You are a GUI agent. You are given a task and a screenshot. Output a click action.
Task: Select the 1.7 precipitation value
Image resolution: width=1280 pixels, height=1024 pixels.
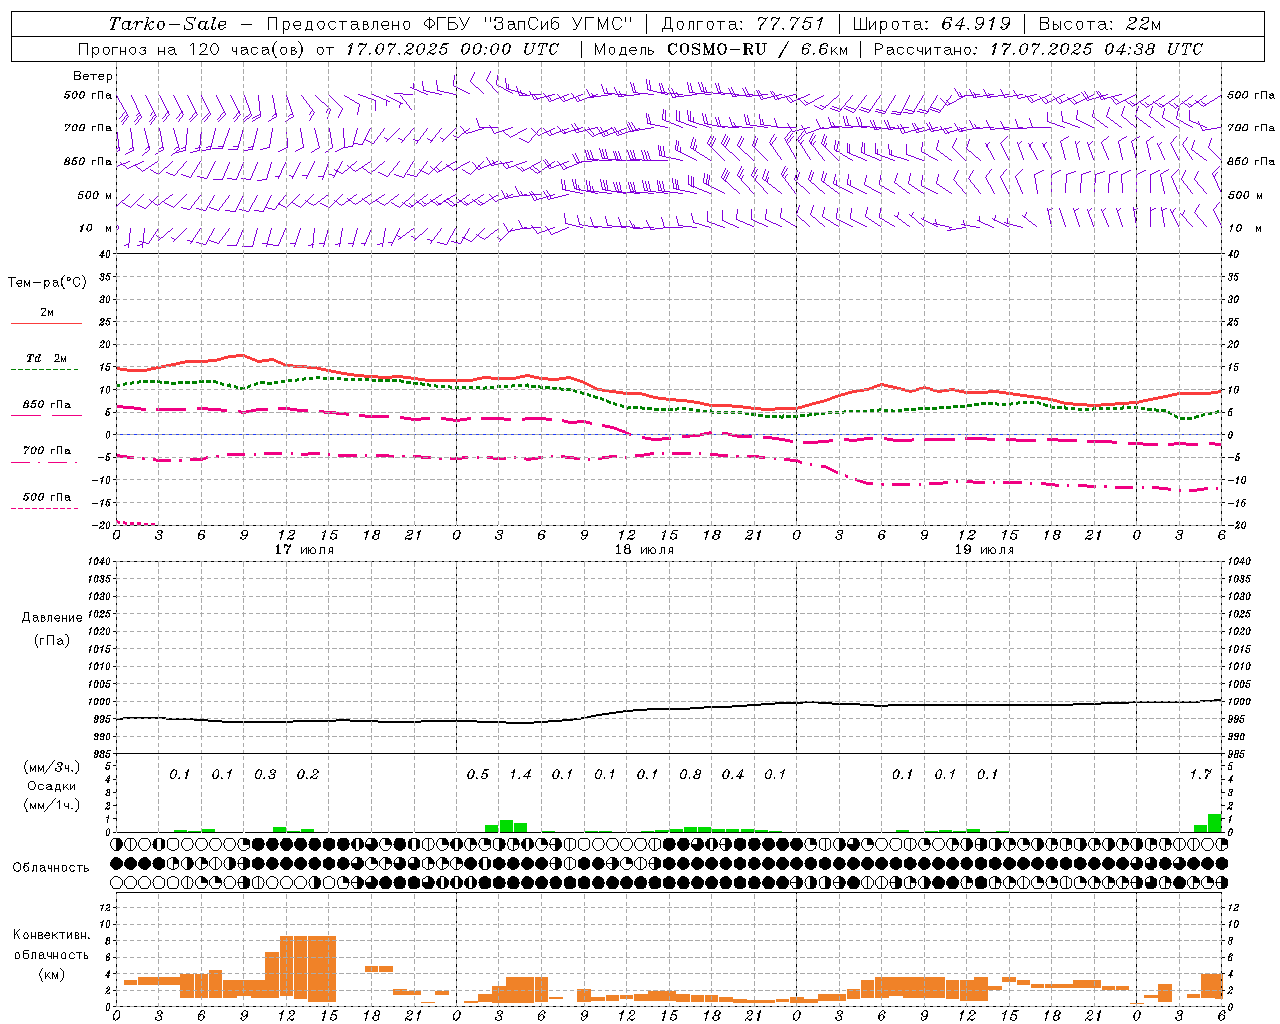(x=1200, y=775)
